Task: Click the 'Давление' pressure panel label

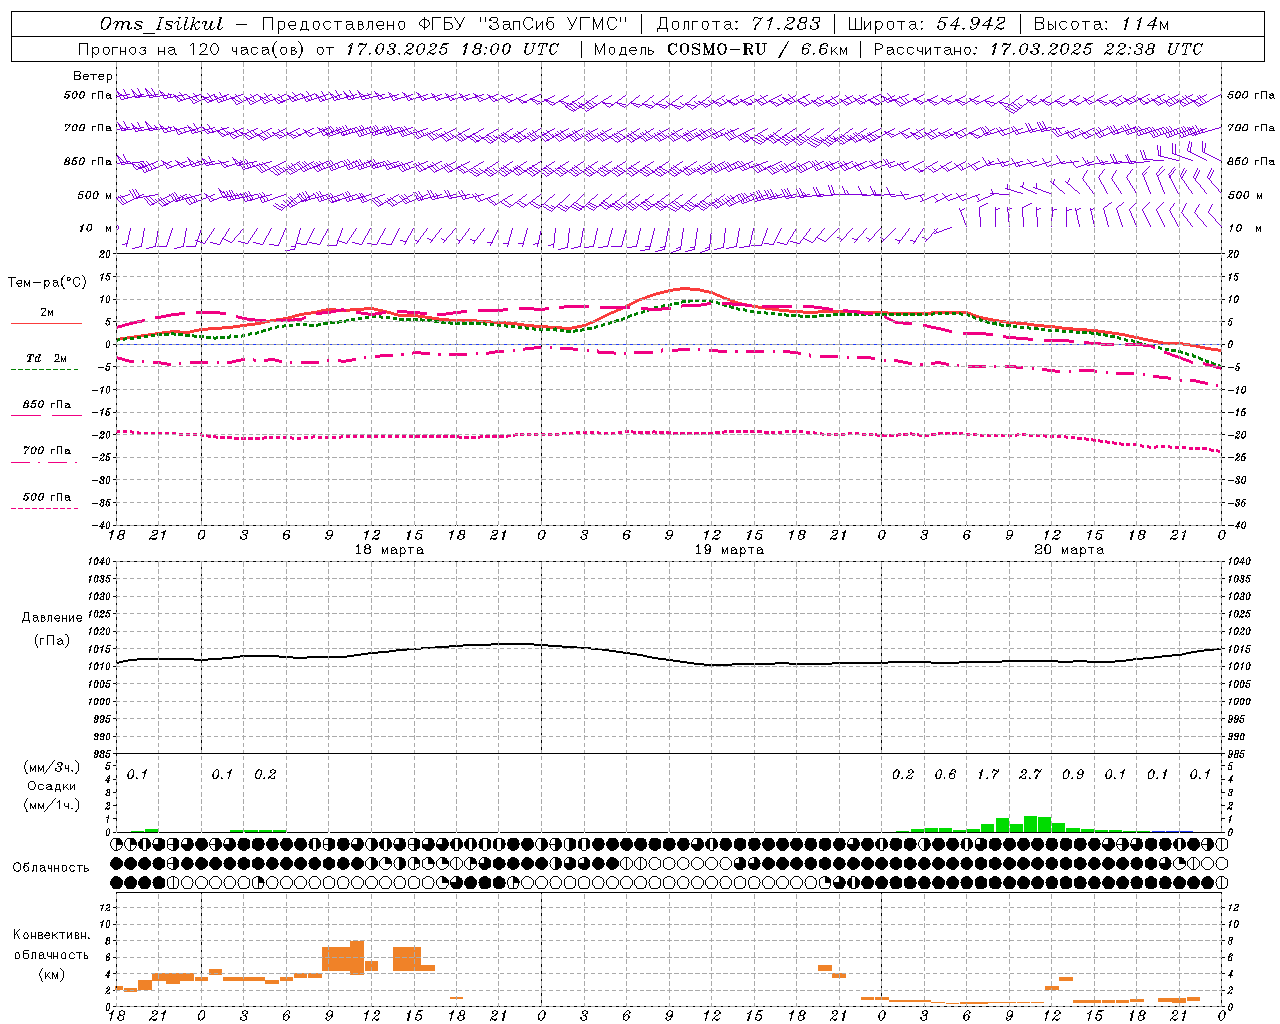Action: (x=52, y=618)
